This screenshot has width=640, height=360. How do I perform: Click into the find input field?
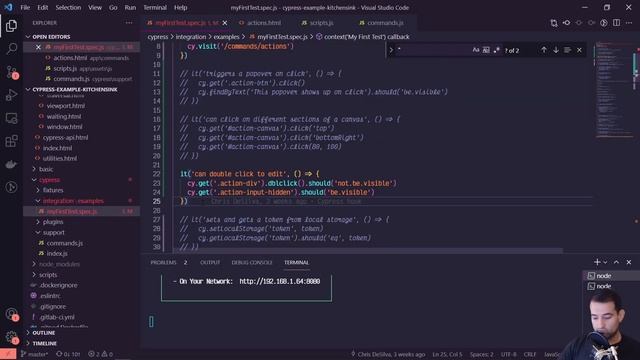point(433,50)
